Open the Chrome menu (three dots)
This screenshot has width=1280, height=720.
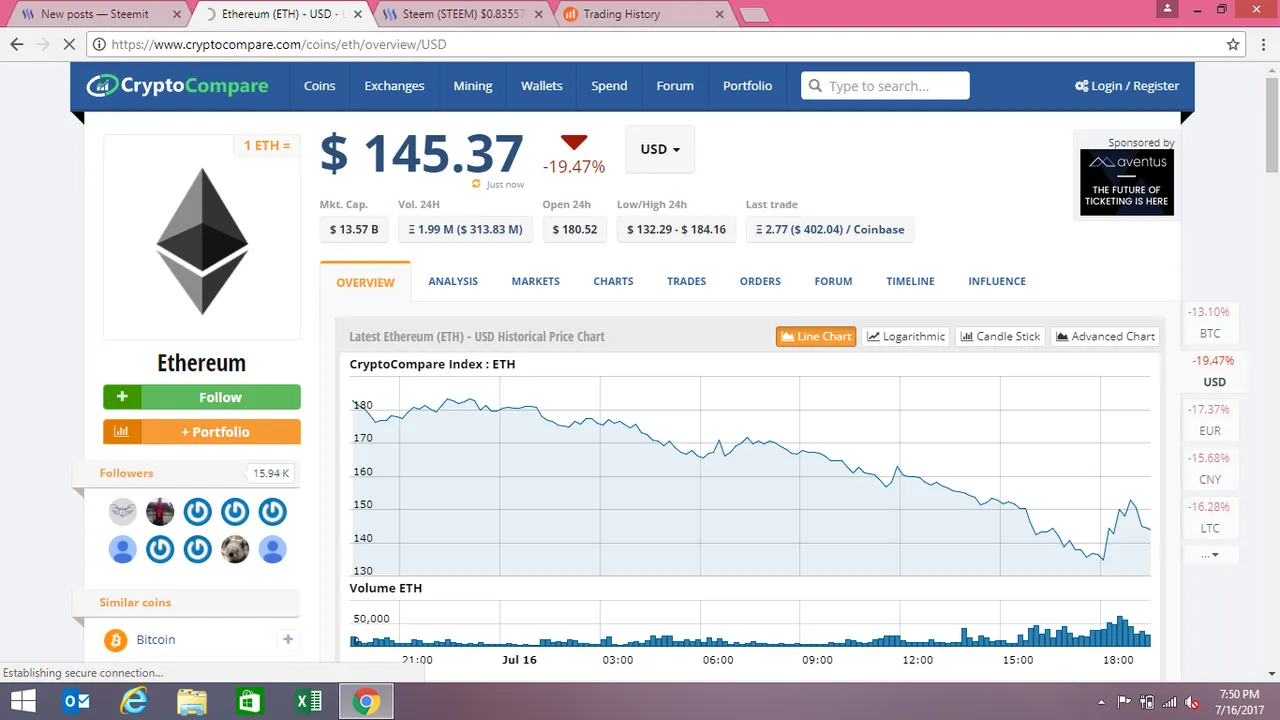click(x=1264, y=44)
